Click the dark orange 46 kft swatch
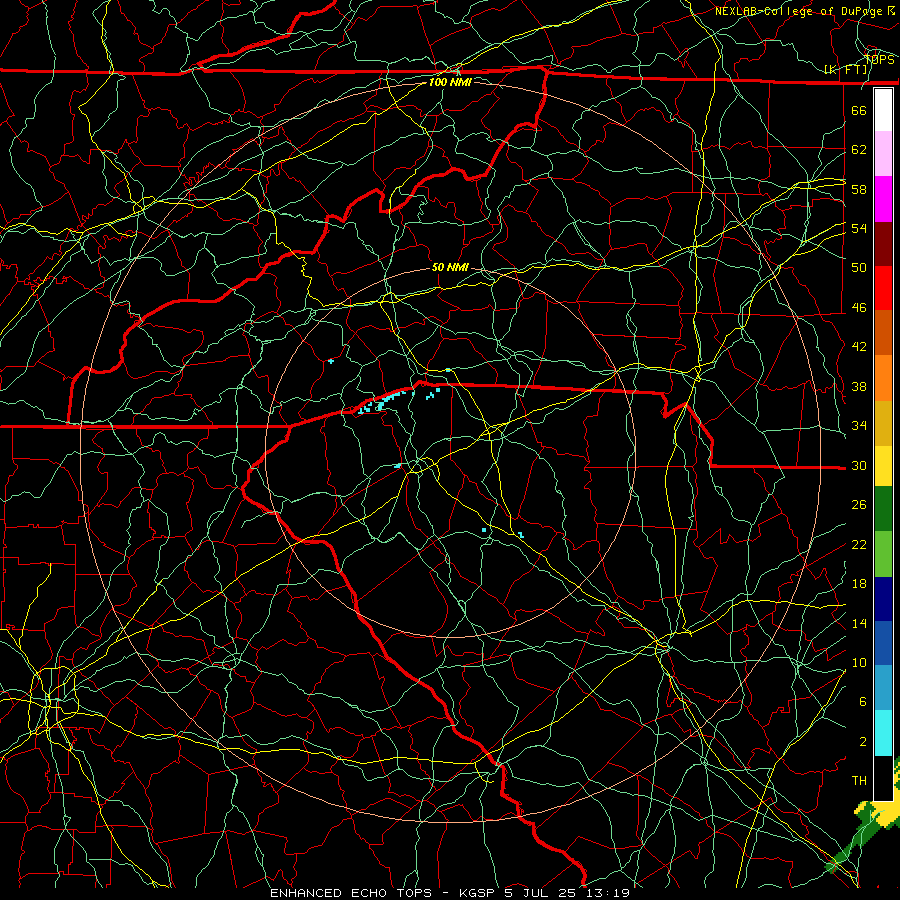 [x=883, y=333]
